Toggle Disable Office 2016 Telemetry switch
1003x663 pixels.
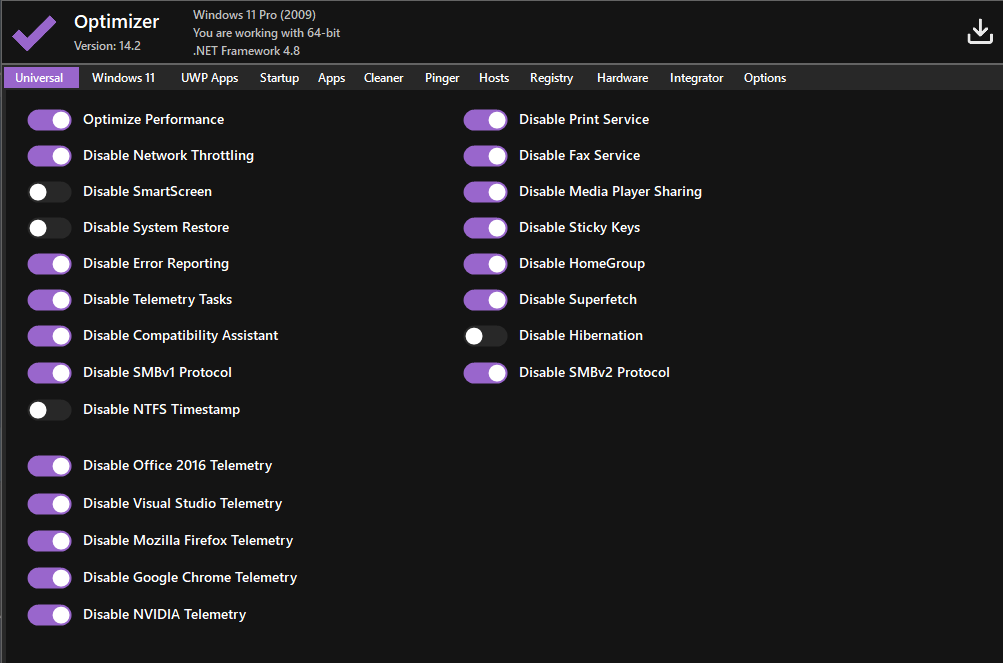[49, 466]
